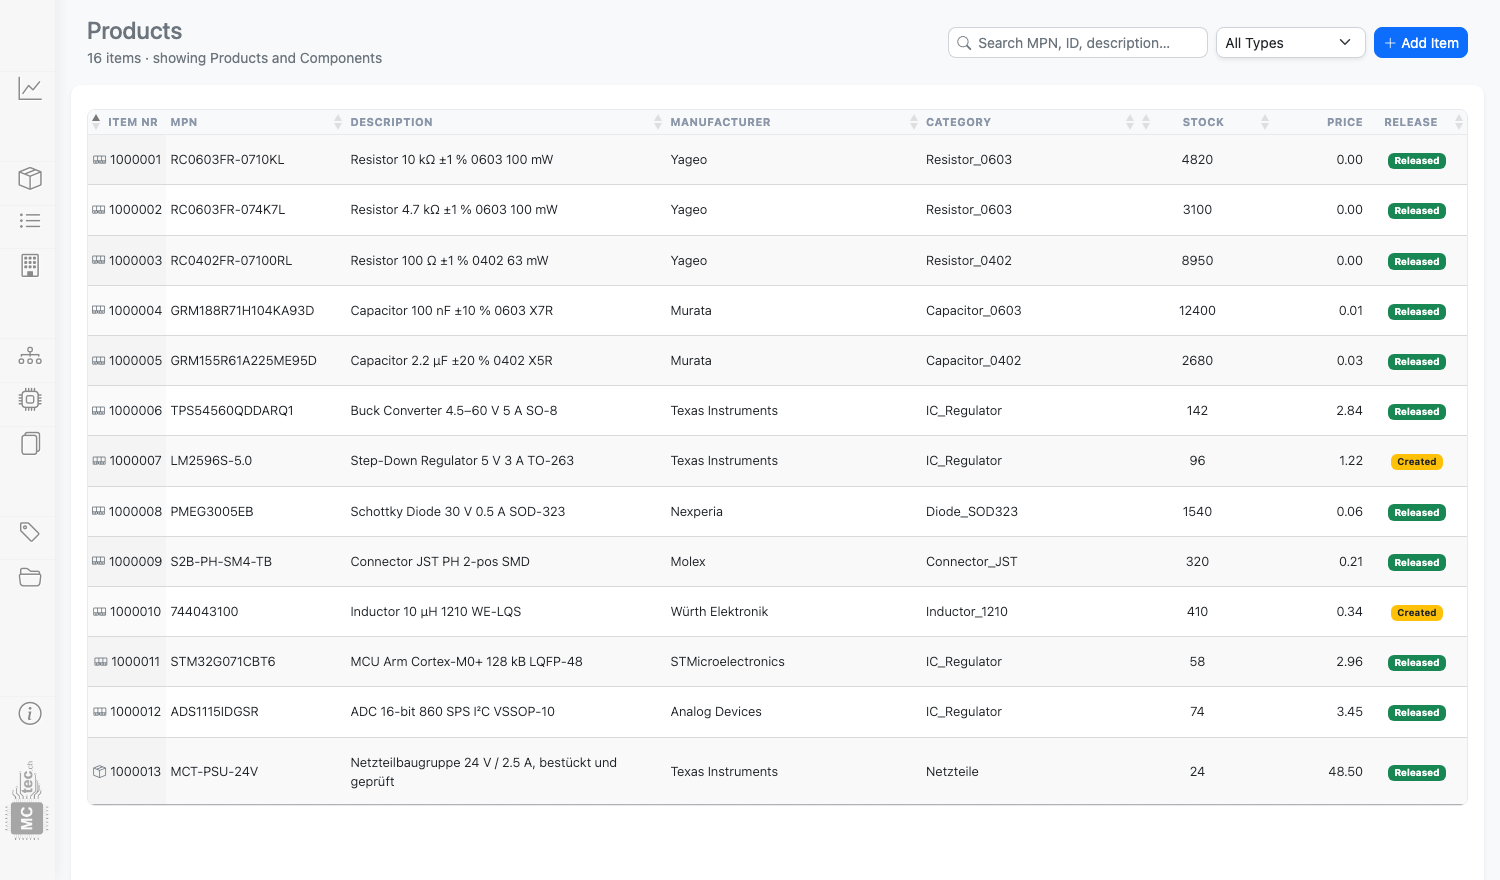Open the stacked documents icon in the sidebar
1500x880 pixels.
point(30,443)
